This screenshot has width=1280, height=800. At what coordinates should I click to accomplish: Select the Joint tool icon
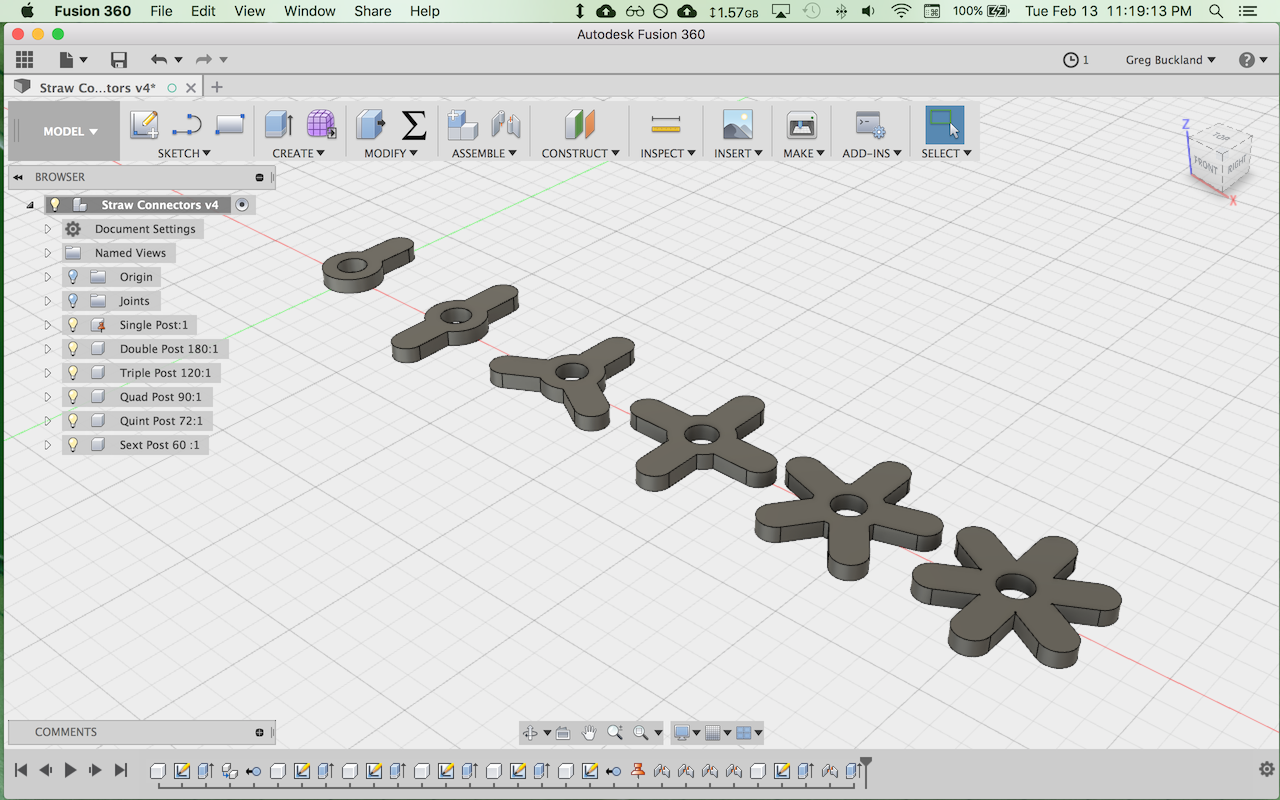coord(506,125)
